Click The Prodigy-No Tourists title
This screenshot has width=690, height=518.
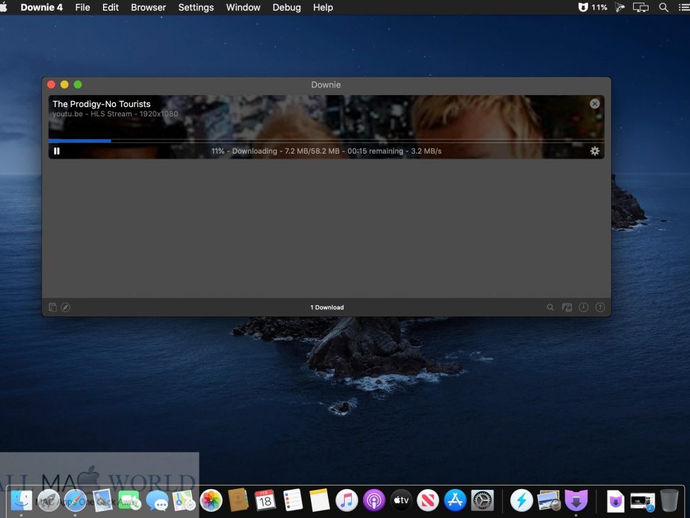(x=102, y=104)
